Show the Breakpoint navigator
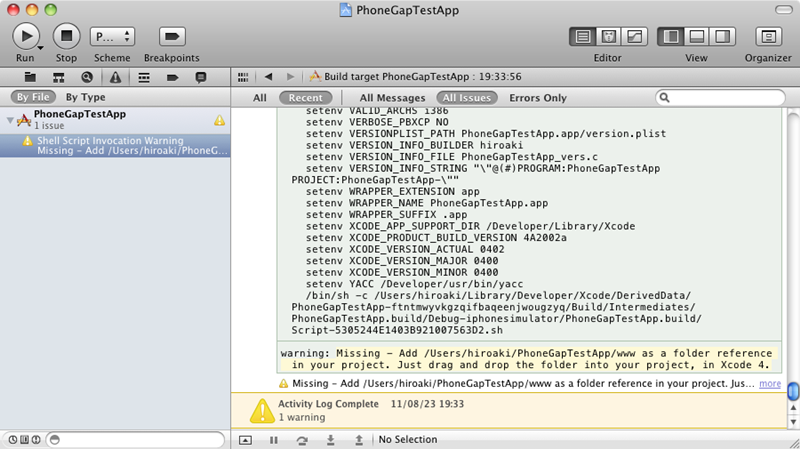 click(x=172, y=77)
